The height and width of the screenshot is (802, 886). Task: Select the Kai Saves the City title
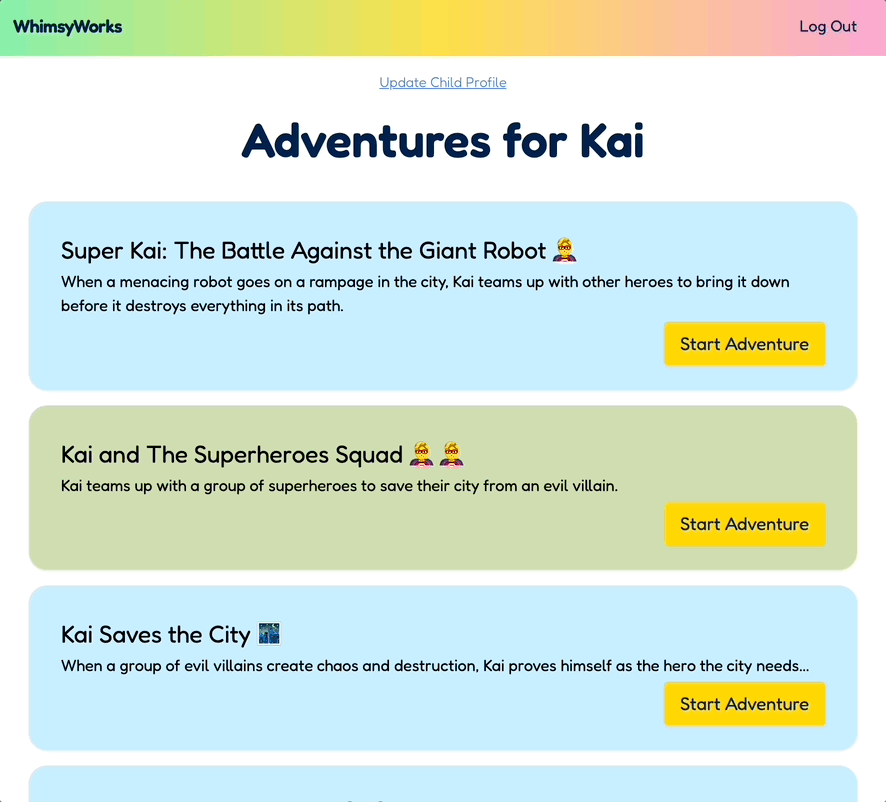[155, 635]
